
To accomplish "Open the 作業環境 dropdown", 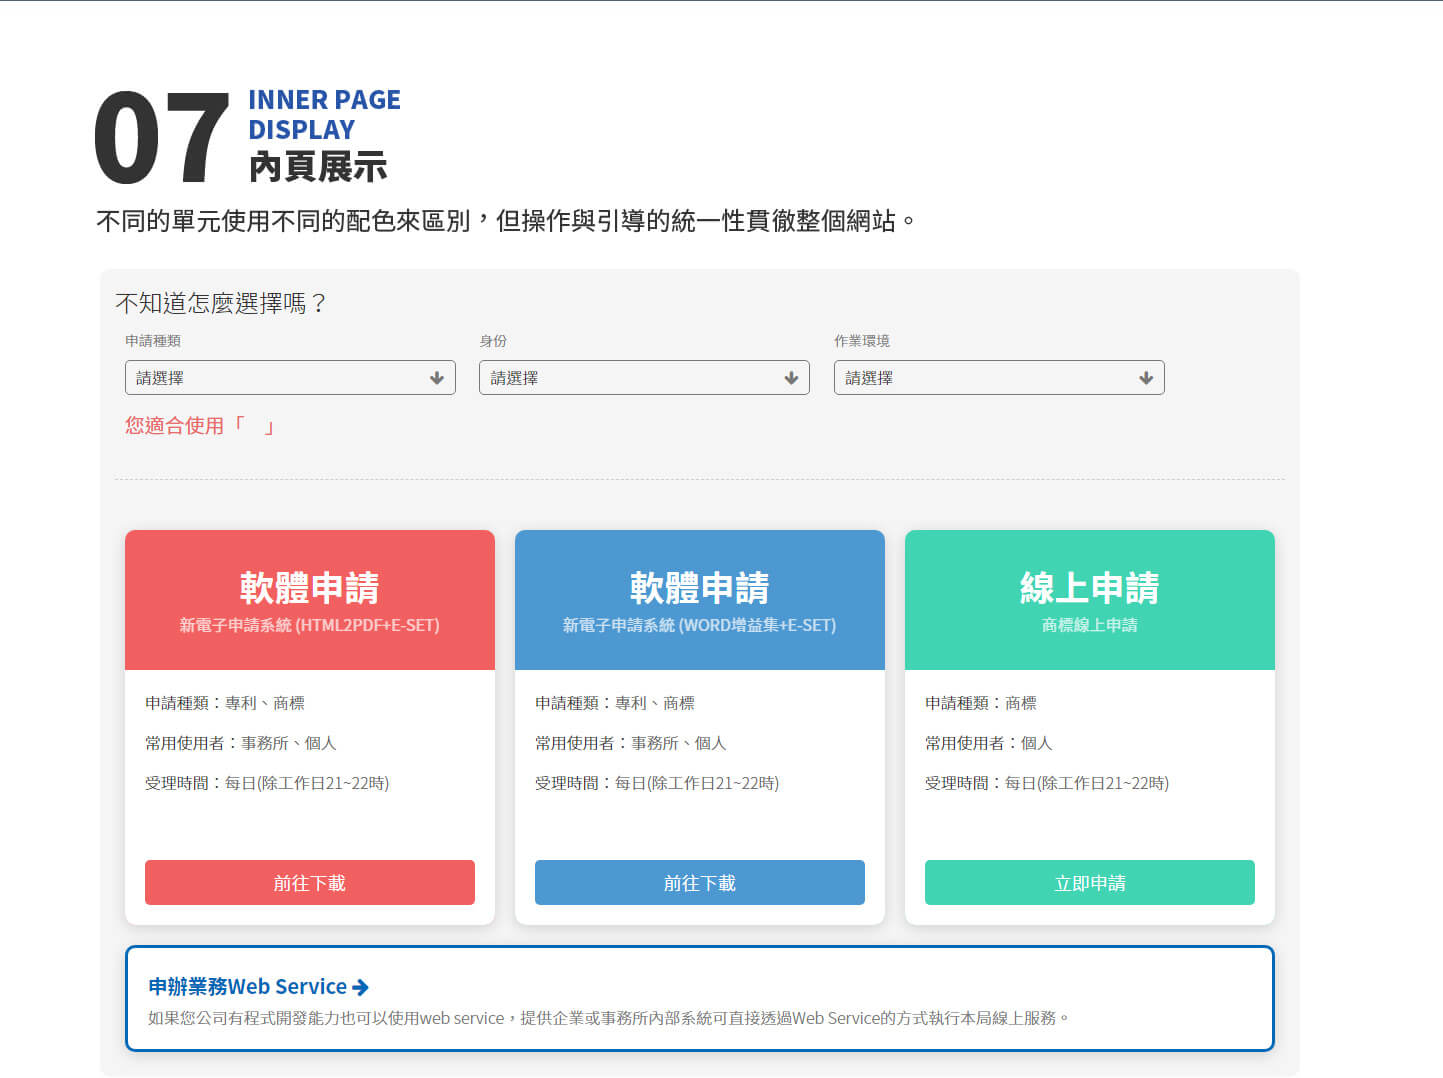I will pyautogui.click(x=999, y=377).
